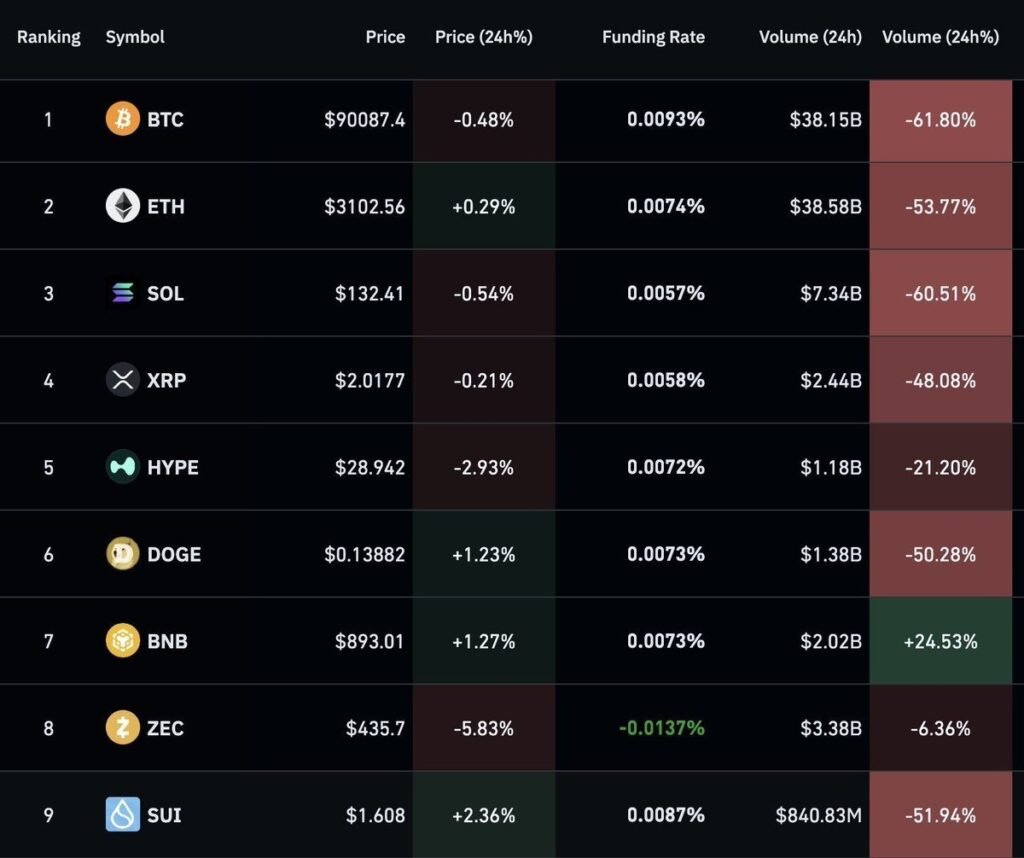Sort by Volume (24h) column header
This screenshot has height=858, width=1024.
point(810,37)
